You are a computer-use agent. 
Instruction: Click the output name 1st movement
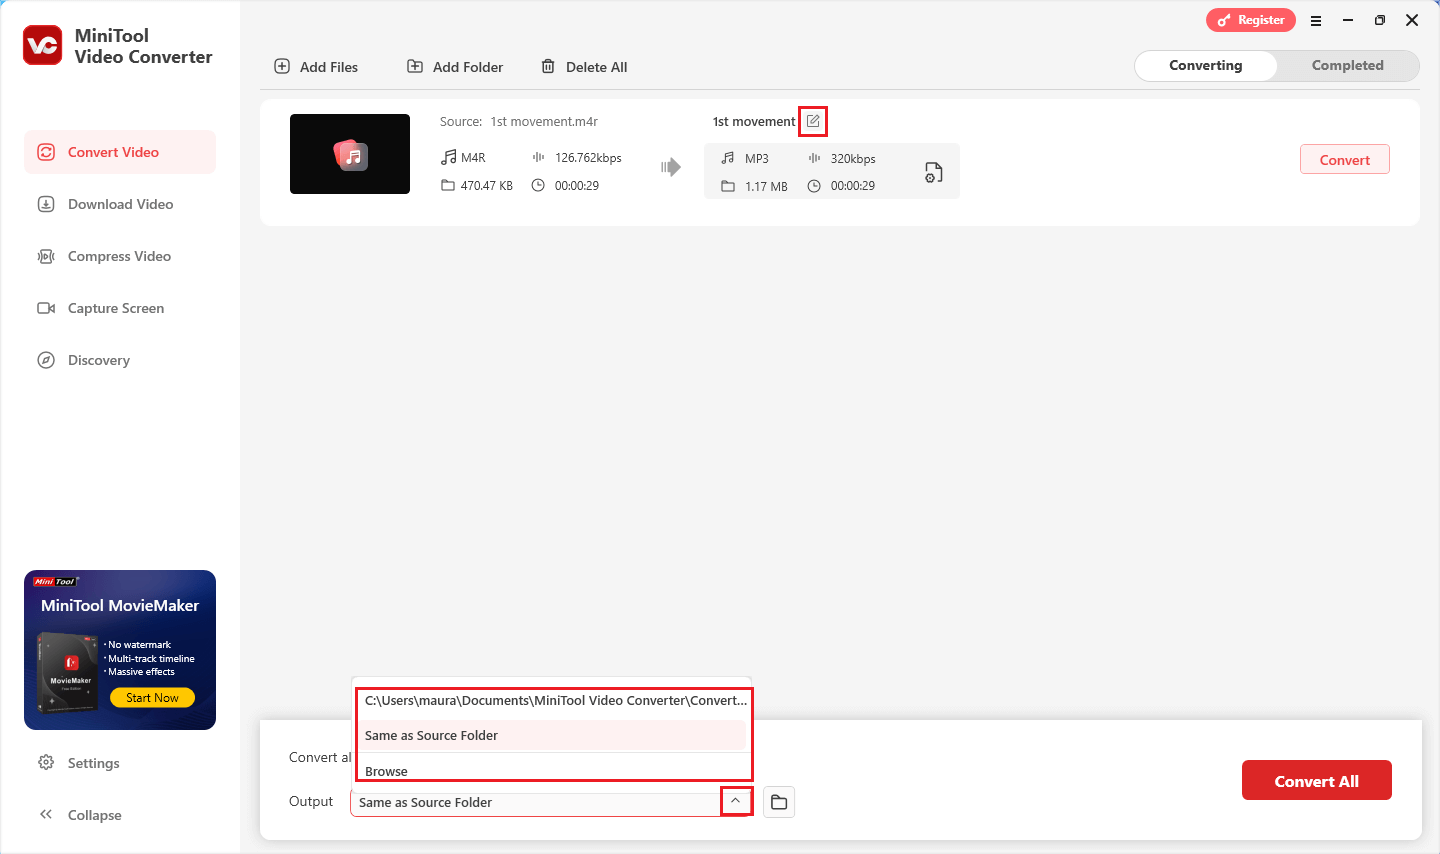point(754,122)
